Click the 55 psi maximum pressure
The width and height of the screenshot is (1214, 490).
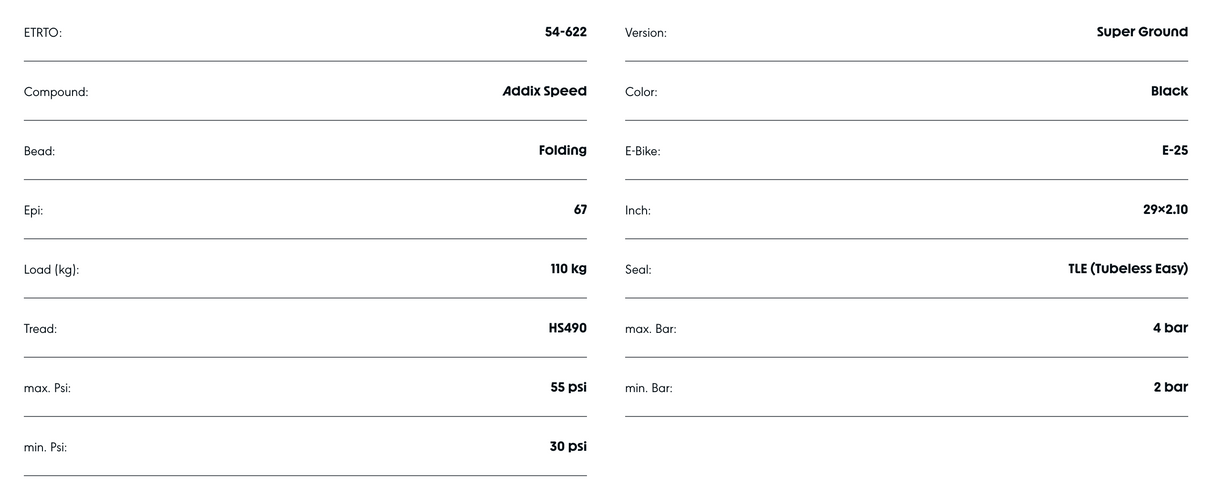[x=568, y=387]
